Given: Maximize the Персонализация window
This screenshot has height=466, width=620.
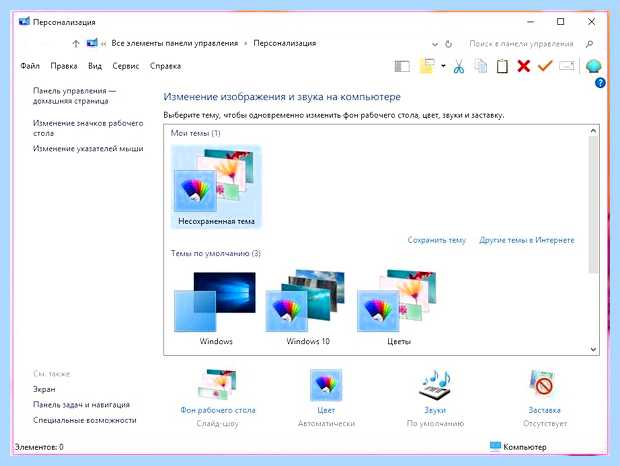Looking at the screenshot, I should pos(560,21).
